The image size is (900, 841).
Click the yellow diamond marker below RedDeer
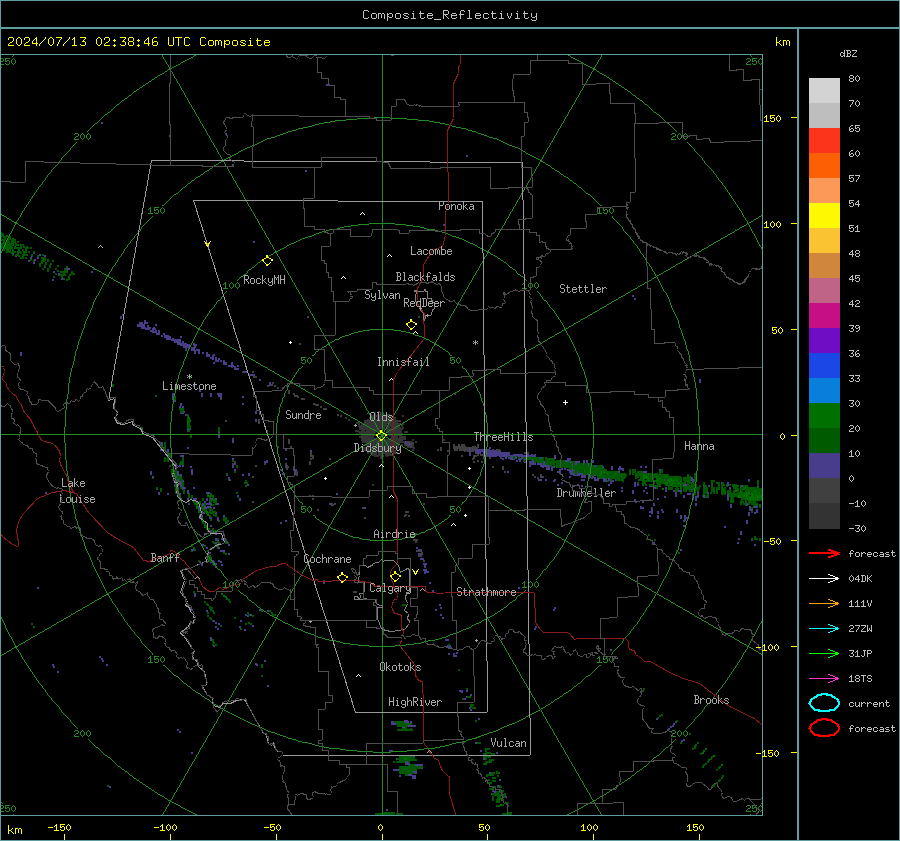pos(411,325)
